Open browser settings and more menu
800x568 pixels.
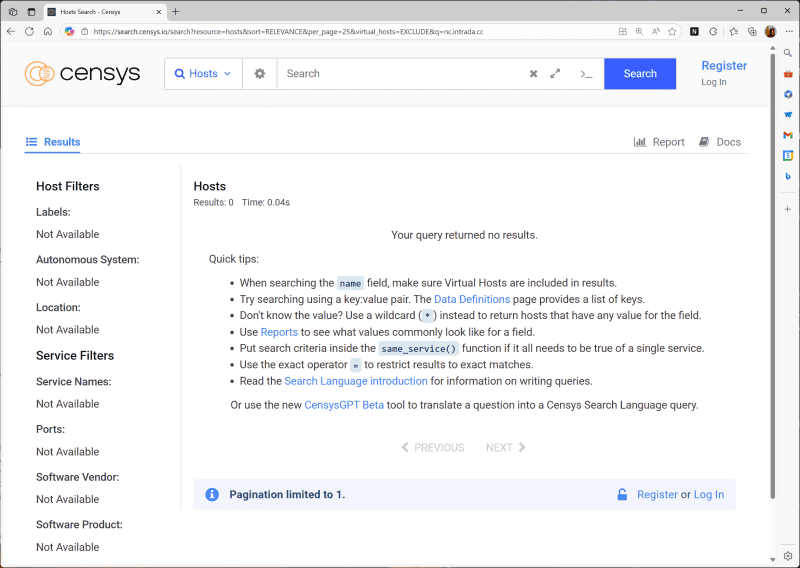point(789,31)
